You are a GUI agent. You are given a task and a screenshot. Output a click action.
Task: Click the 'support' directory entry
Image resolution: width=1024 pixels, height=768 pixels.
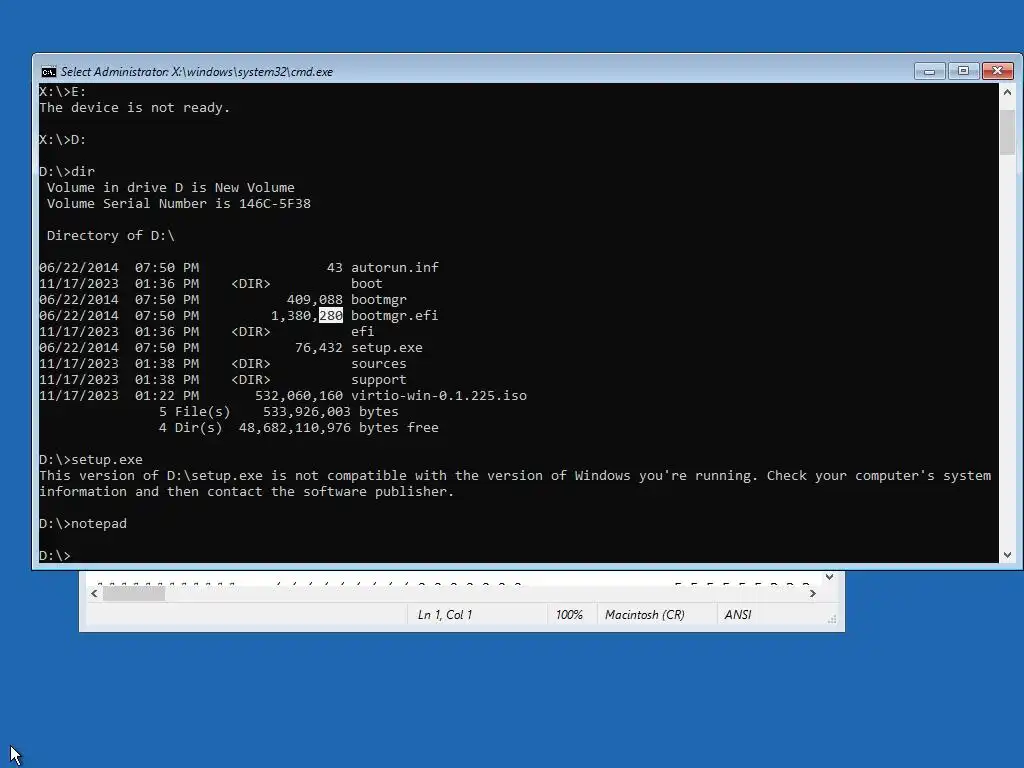pos(379,379)
